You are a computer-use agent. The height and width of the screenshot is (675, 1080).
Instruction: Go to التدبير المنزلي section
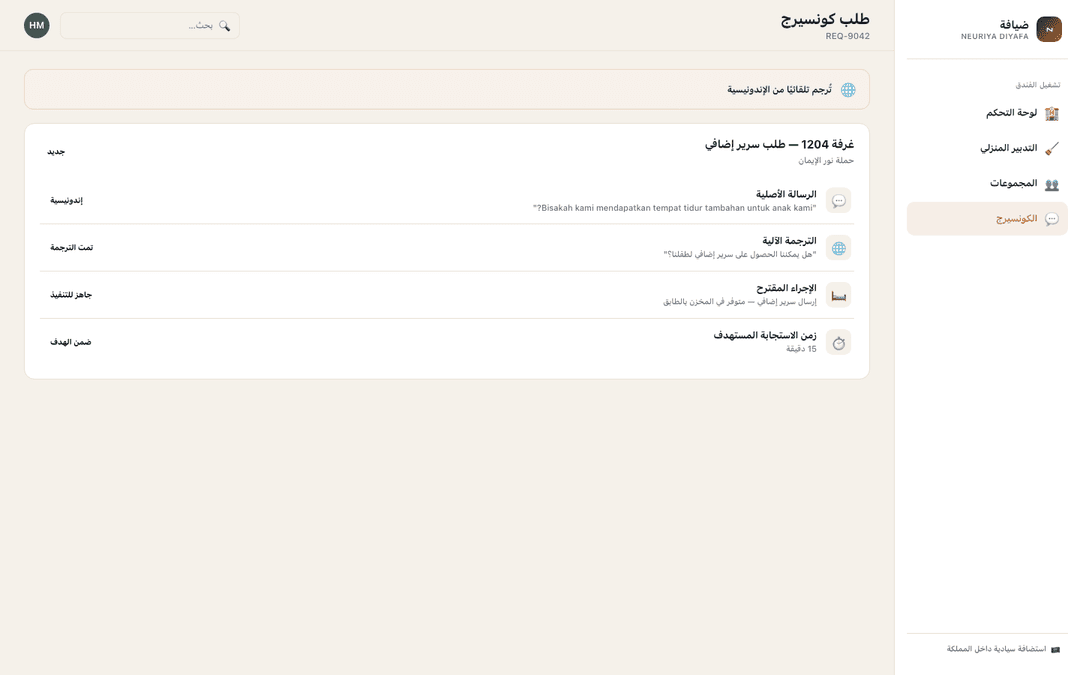pos(987,148)
